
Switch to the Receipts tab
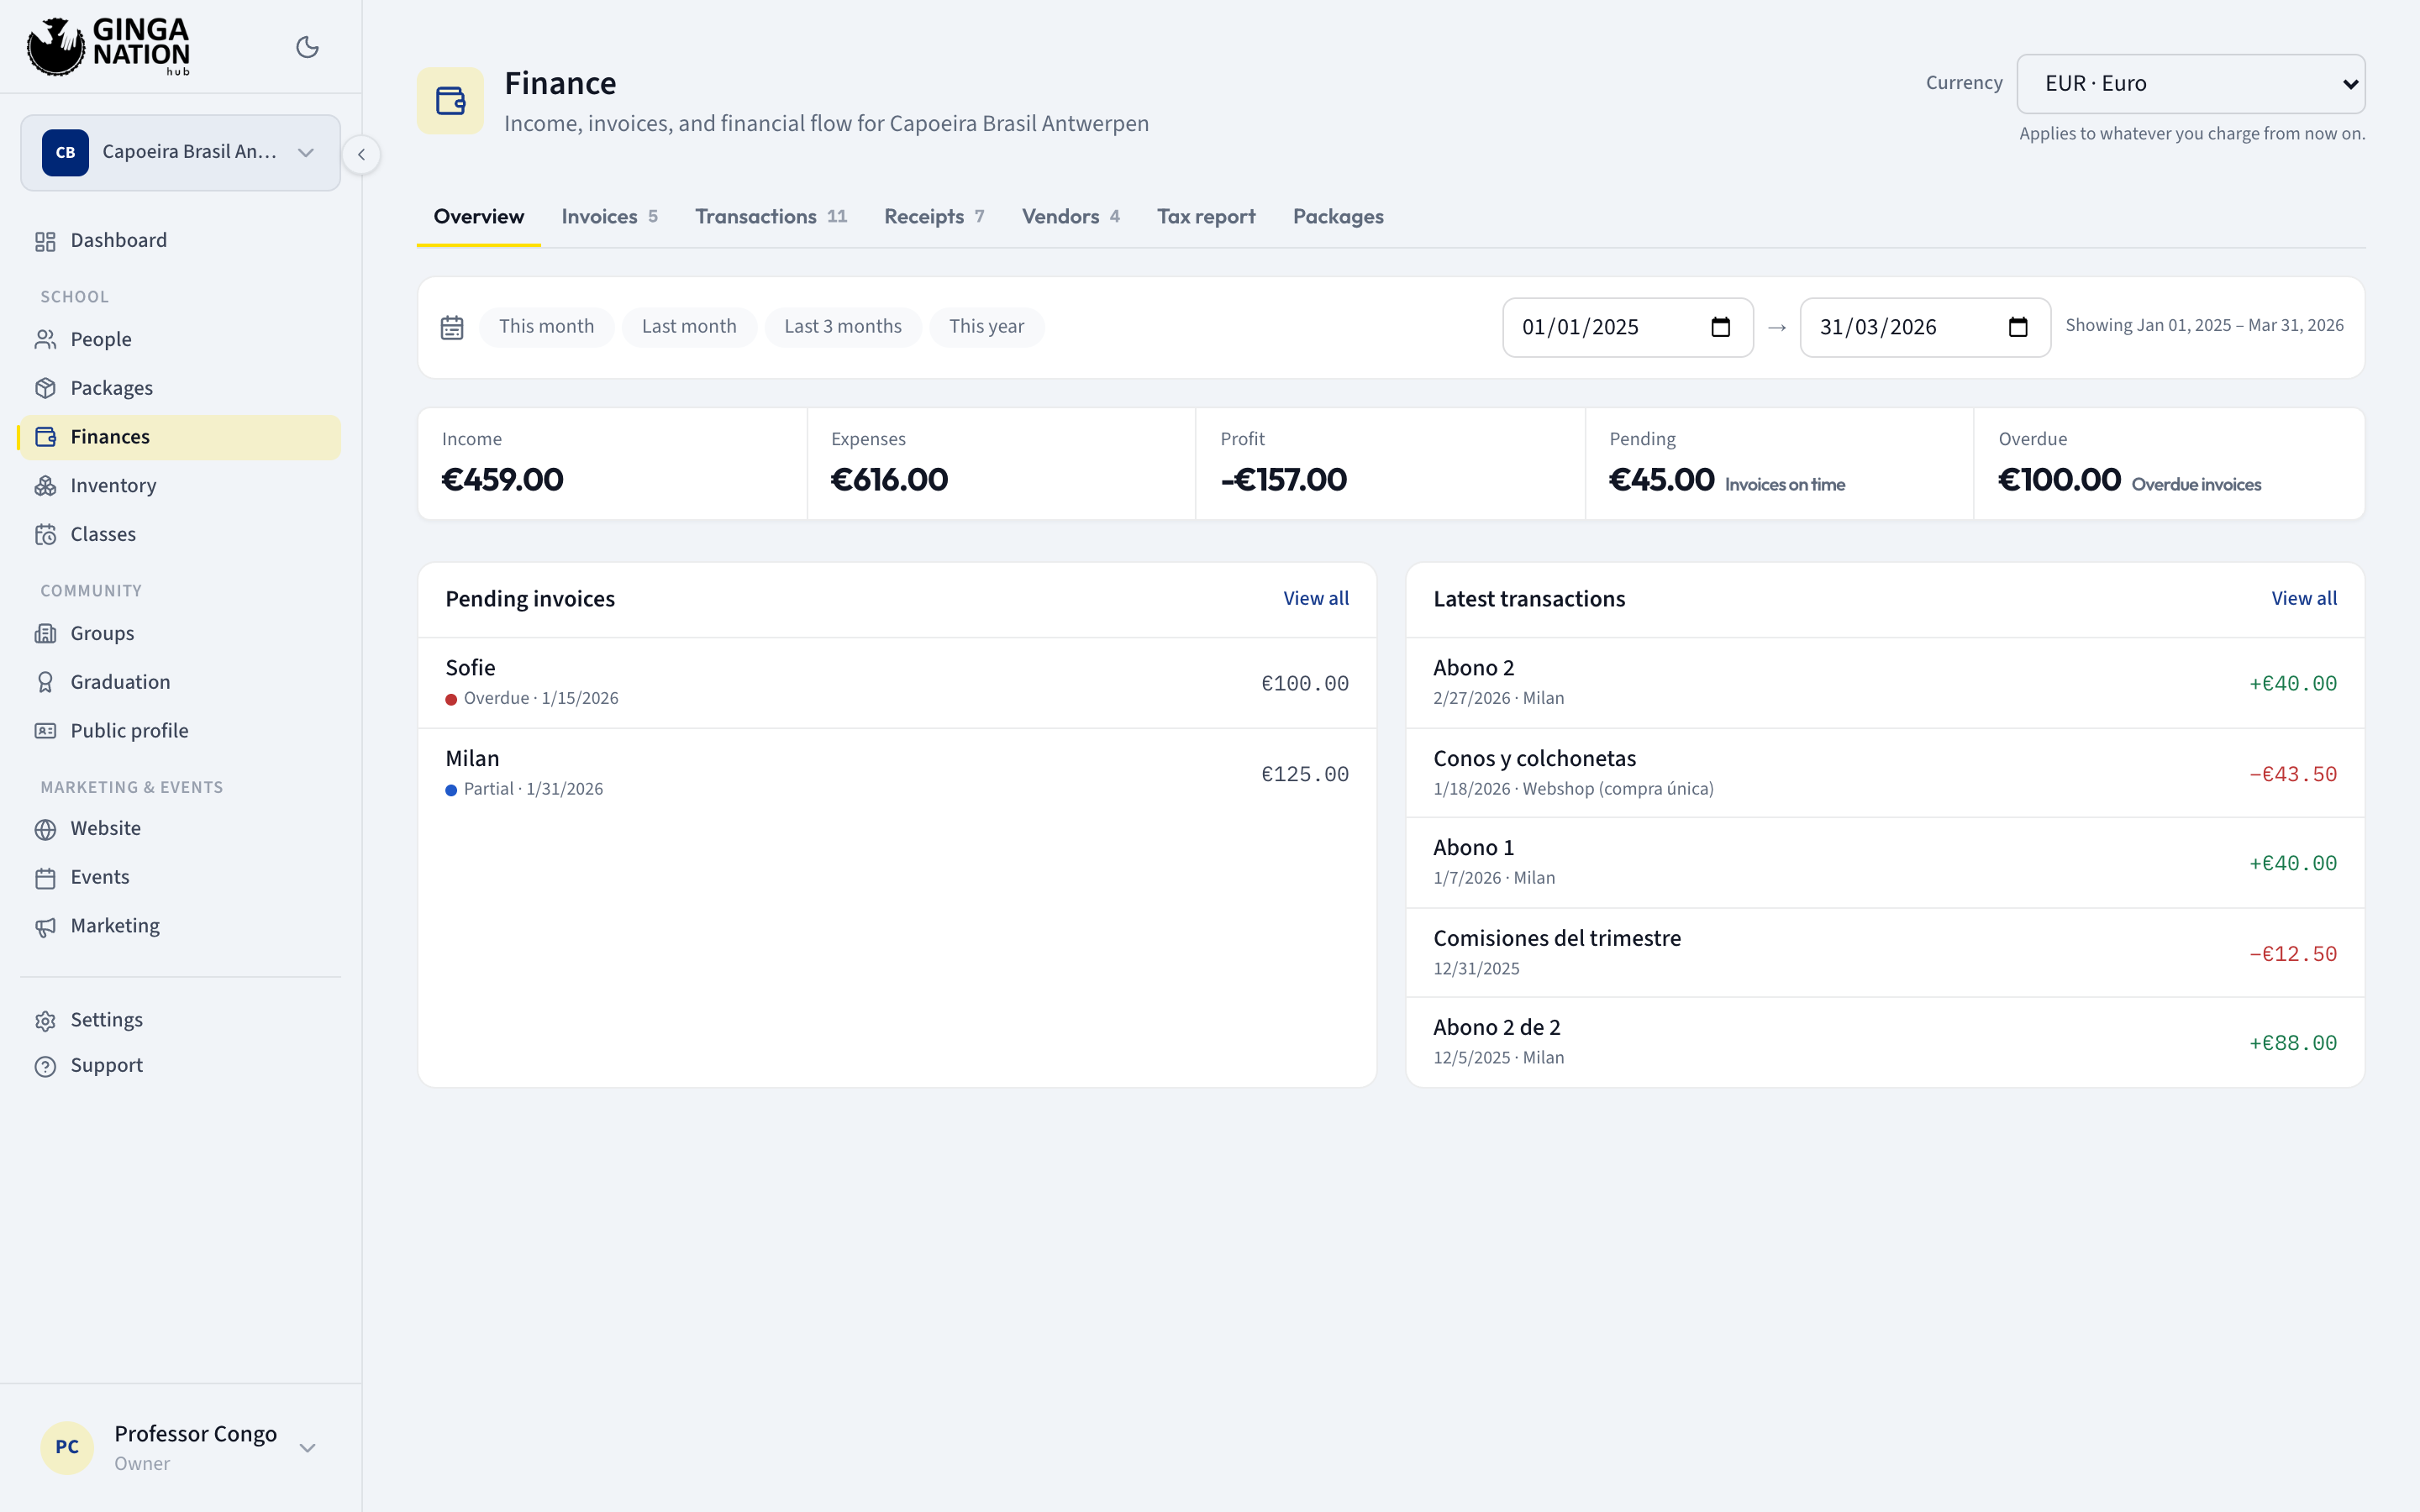click(934, 217)
